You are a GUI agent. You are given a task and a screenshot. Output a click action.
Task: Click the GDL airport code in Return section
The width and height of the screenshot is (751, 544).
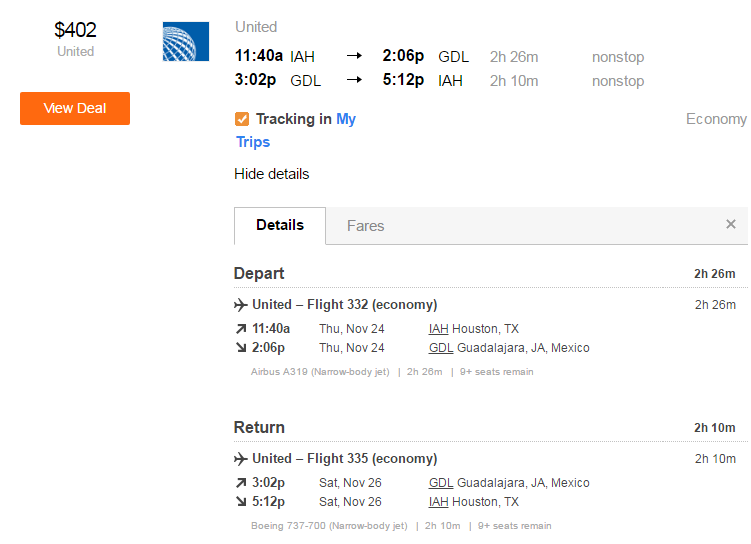point(441,483)
